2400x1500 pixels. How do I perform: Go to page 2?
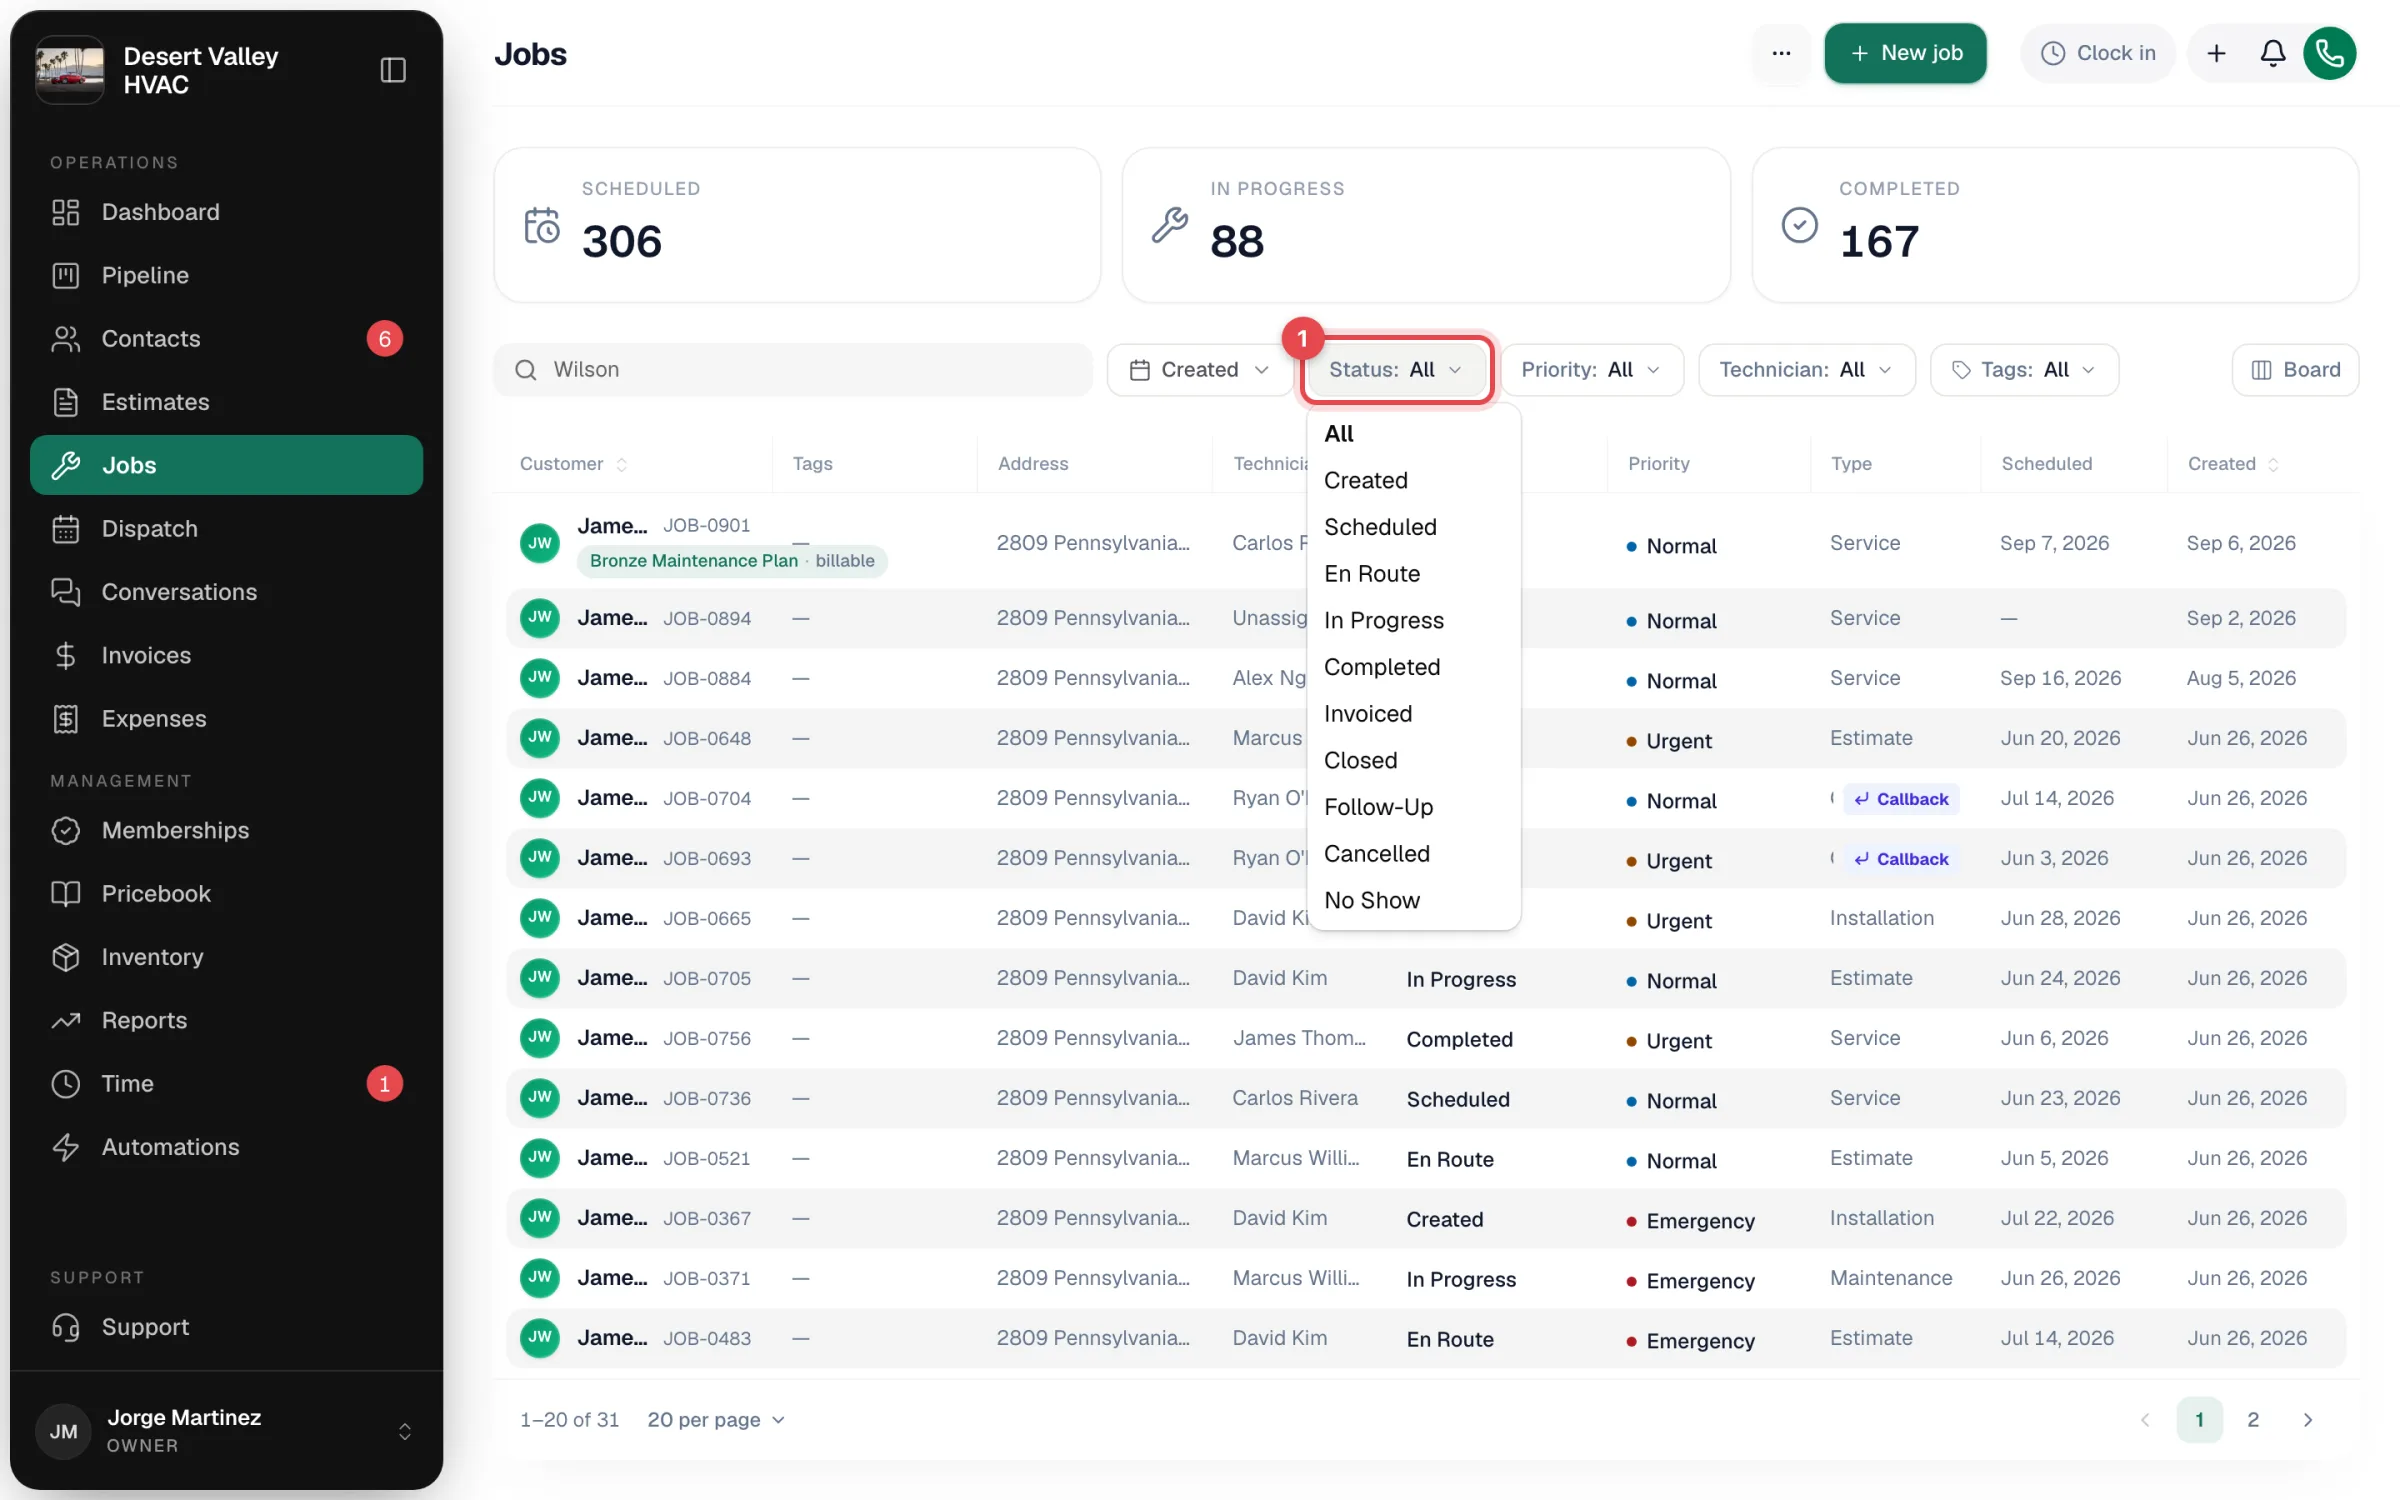(2252, 1420)
